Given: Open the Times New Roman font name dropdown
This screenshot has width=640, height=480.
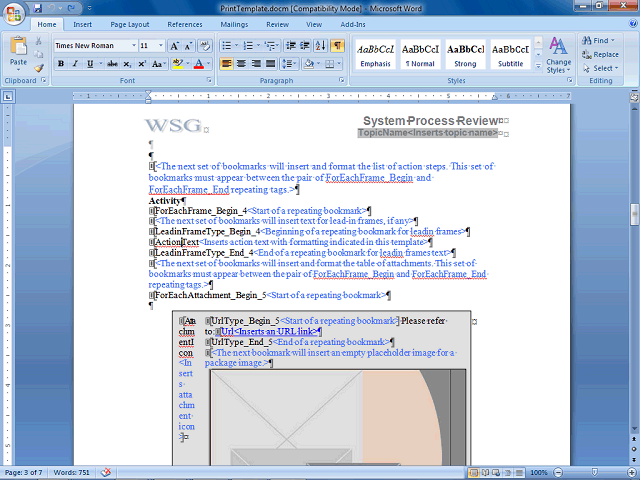Looking at the screenshot, I should click(133, 45).
